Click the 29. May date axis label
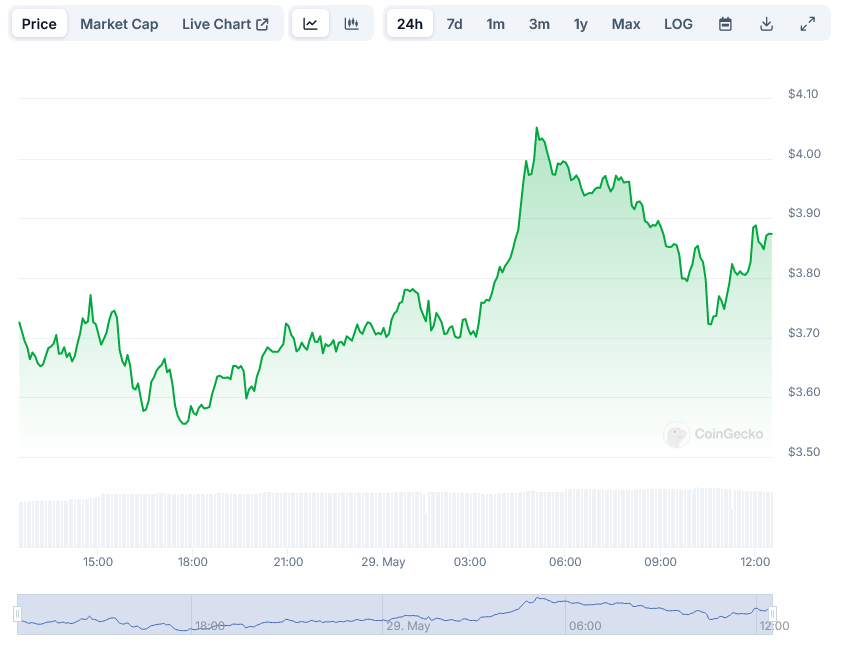859x654 pixels. tap(383, 562)
